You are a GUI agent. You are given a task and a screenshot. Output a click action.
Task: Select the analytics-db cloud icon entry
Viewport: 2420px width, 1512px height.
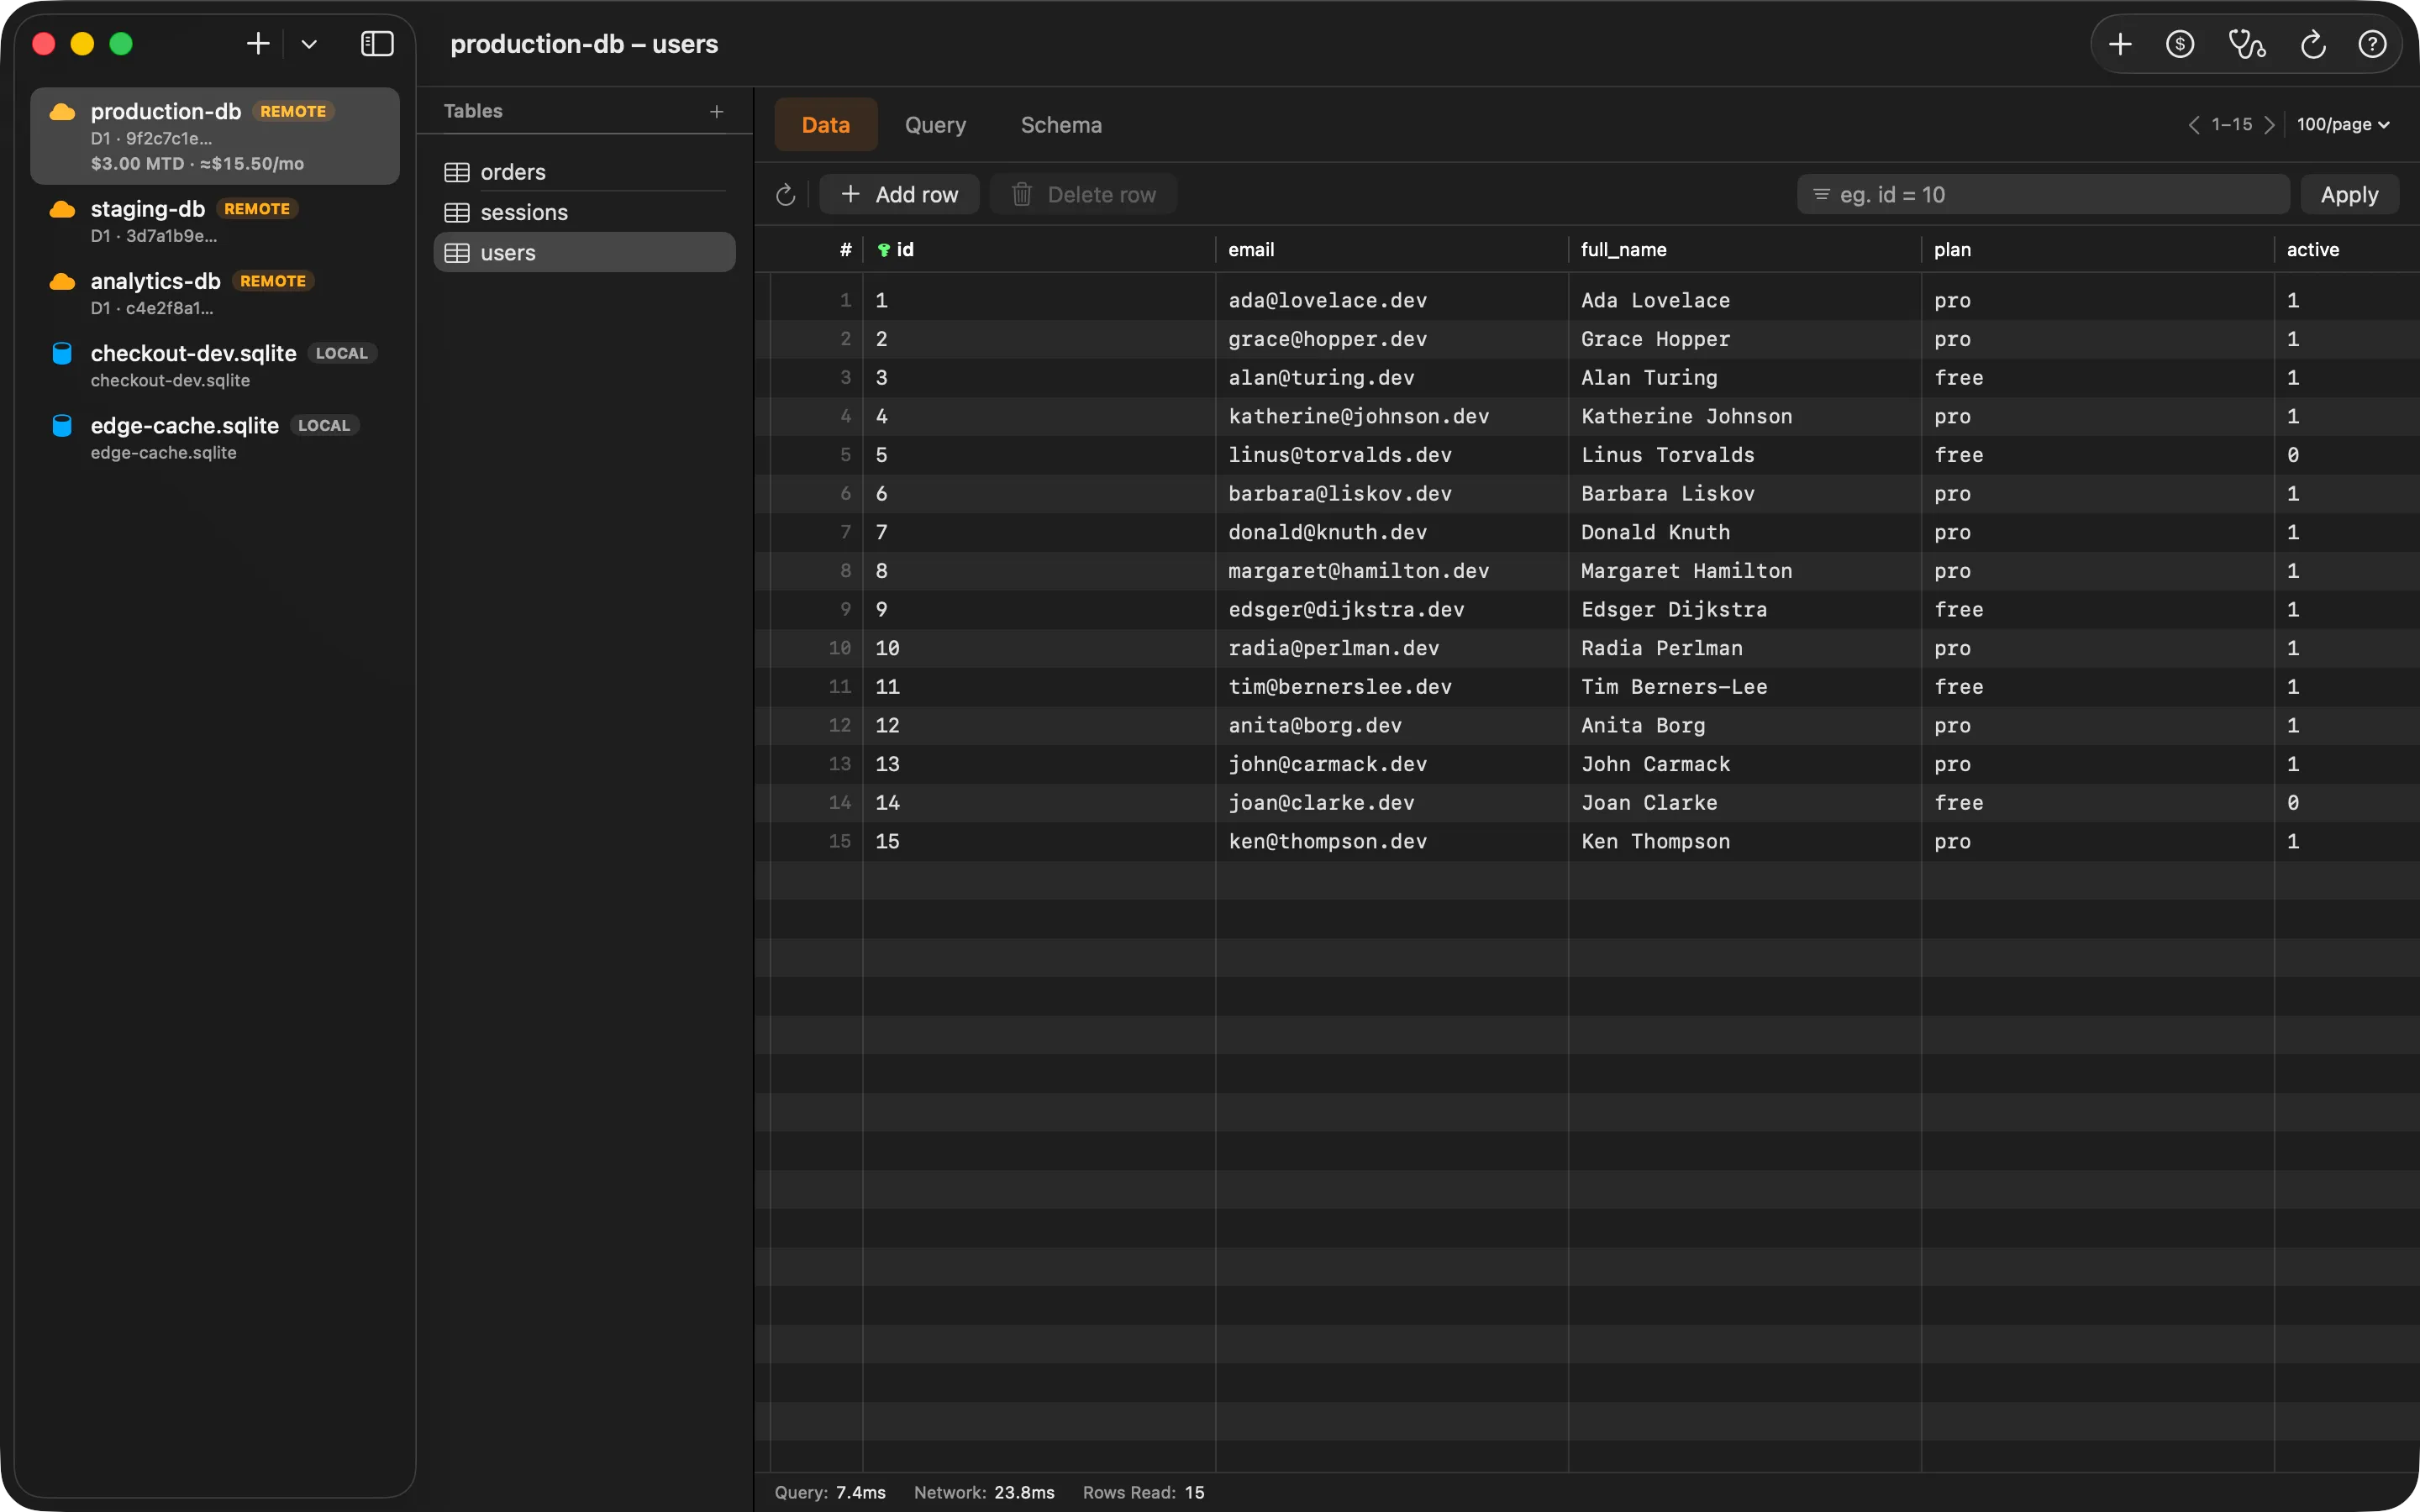(63, 281)
